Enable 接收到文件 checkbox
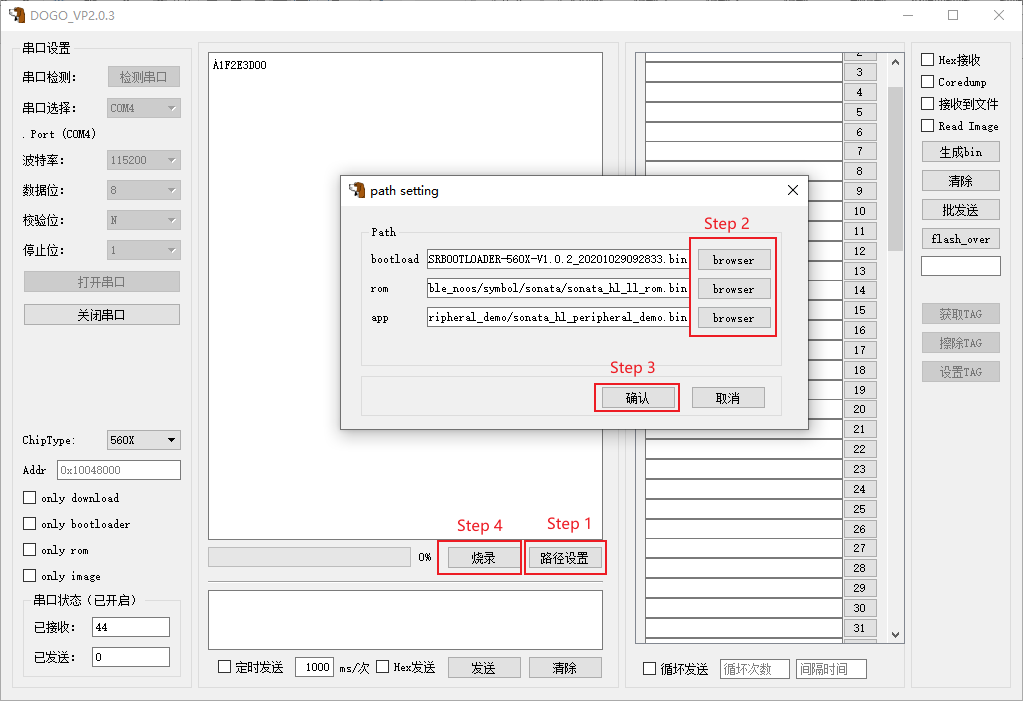1023x701 pixels. [927, 103]
